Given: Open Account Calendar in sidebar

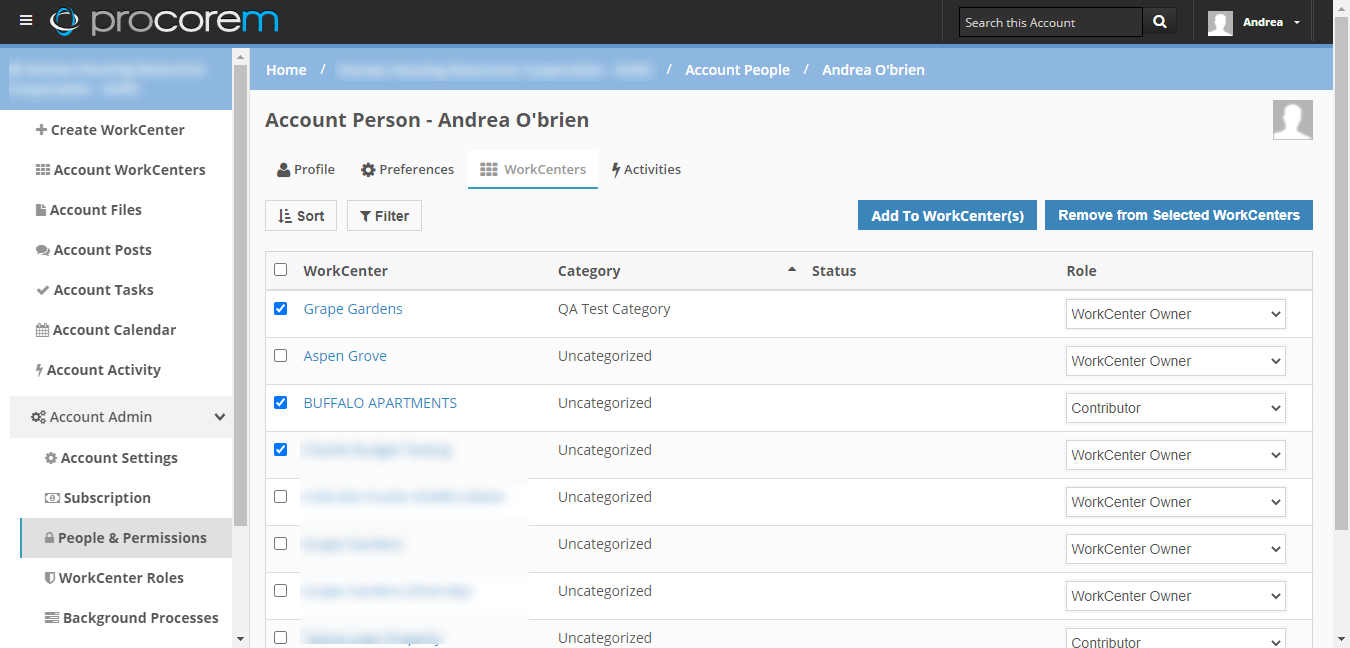Looking at the screenshot, I should [105, 330].
